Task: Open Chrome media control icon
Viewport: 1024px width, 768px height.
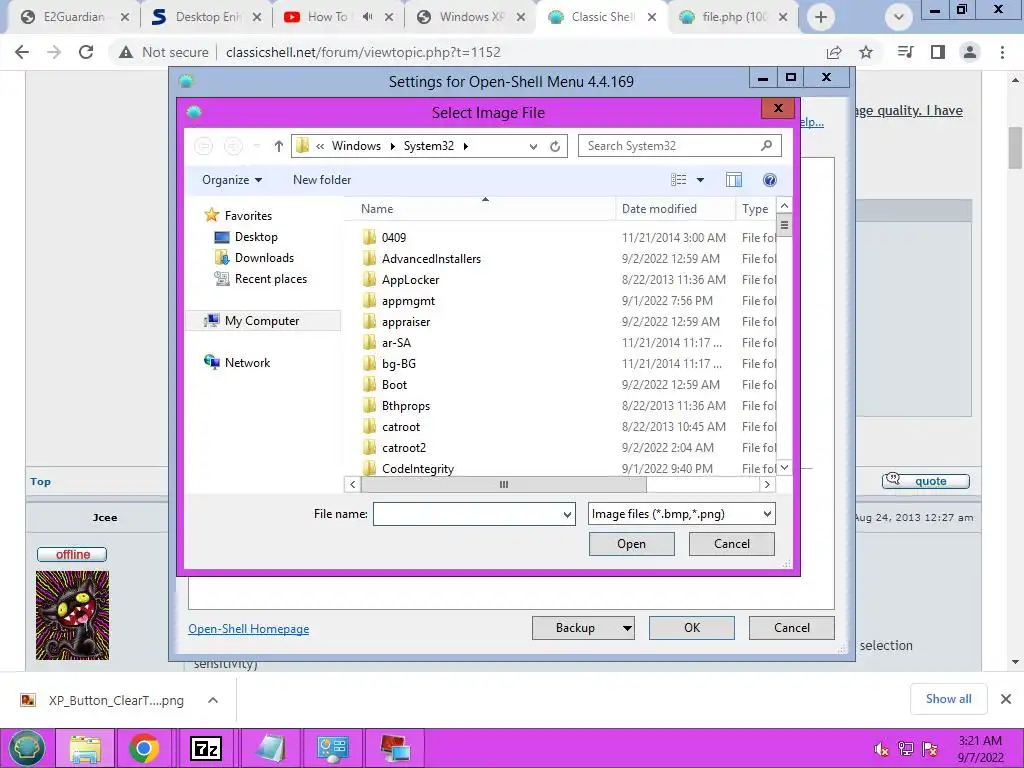Action: coord(905,52)
